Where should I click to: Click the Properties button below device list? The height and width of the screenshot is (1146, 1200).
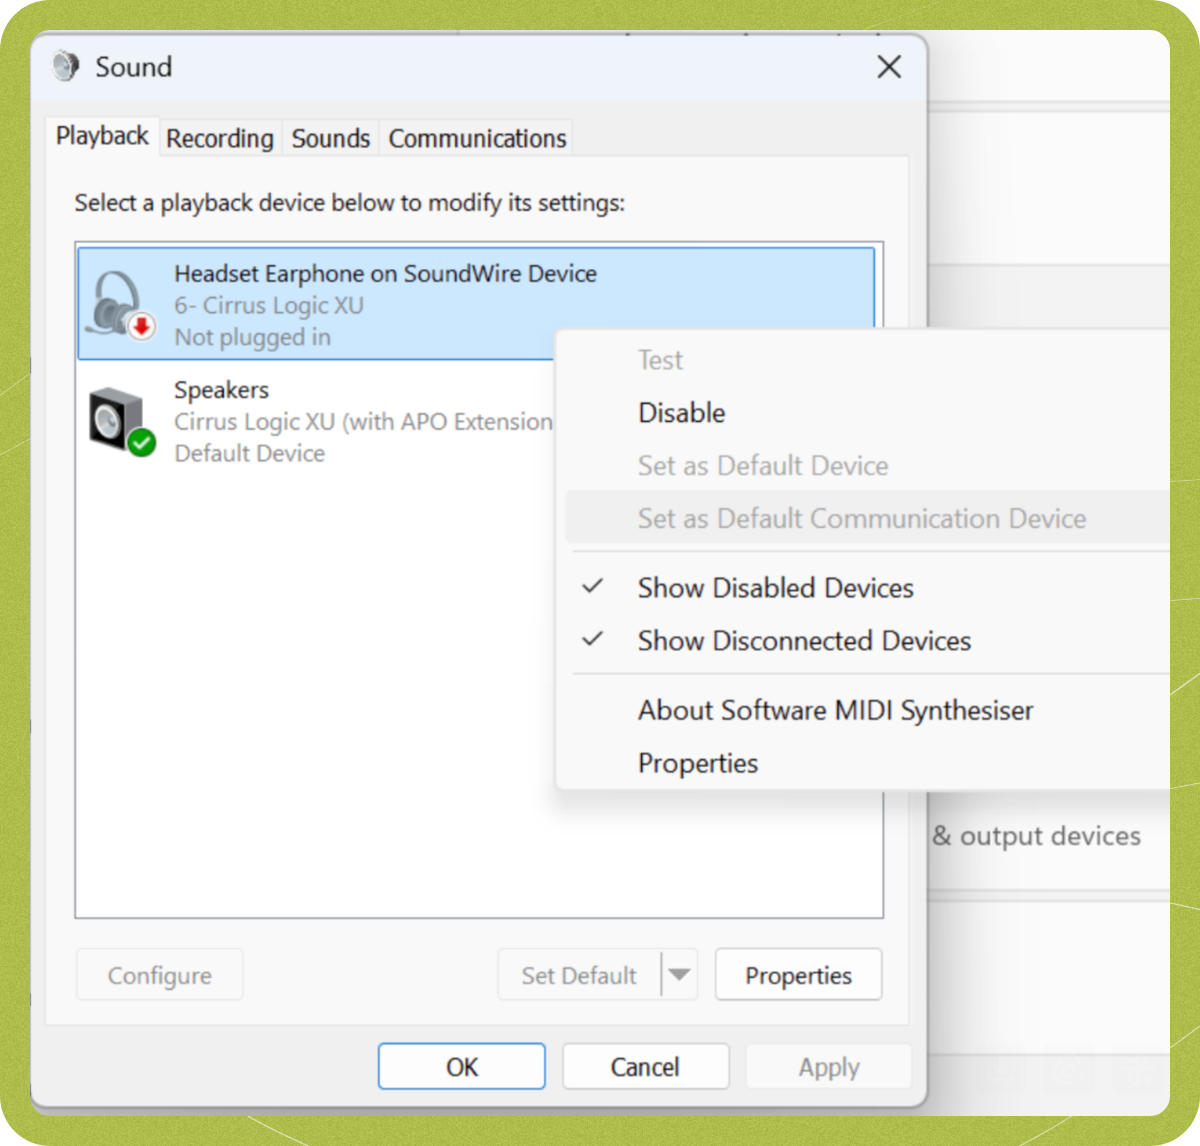pyautogui.click(x=798, y=975)
